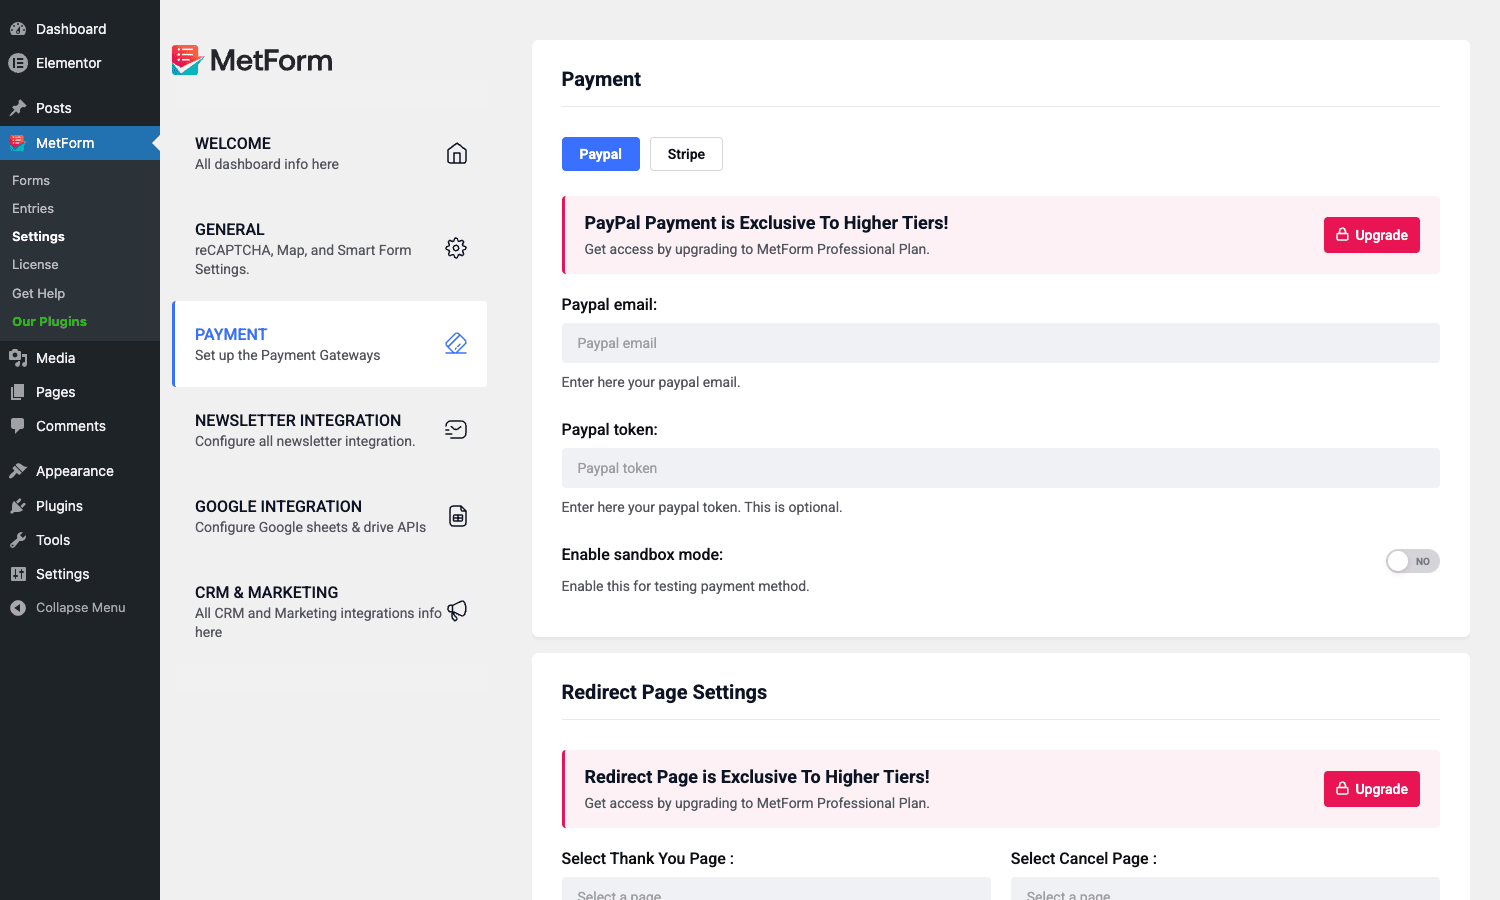Click the Collapse Menu arrow icon
Image resolution: width=1500 pixels, height=900 pixels.
click(18, 608)
